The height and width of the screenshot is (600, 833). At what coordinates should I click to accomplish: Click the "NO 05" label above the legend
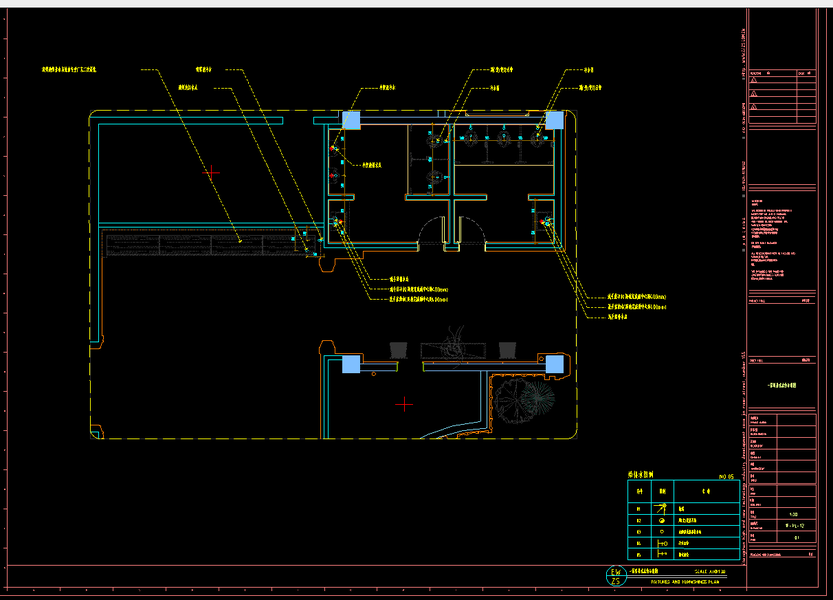point(726,477)
